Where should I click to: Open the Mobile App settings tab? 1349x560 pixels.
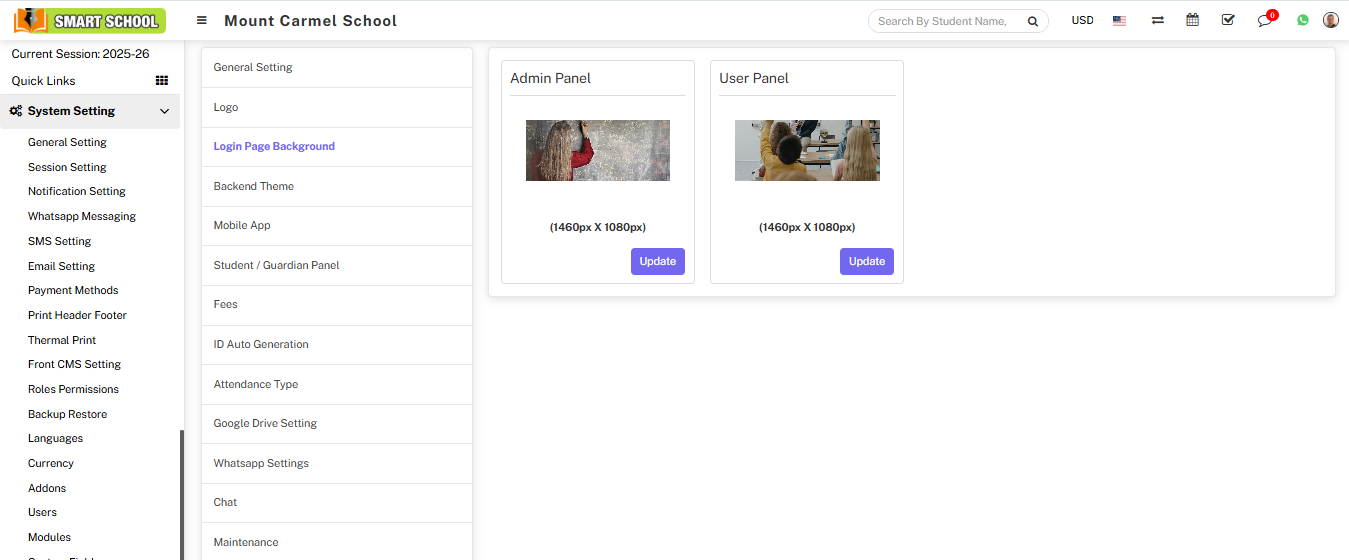tap(242, 225)
